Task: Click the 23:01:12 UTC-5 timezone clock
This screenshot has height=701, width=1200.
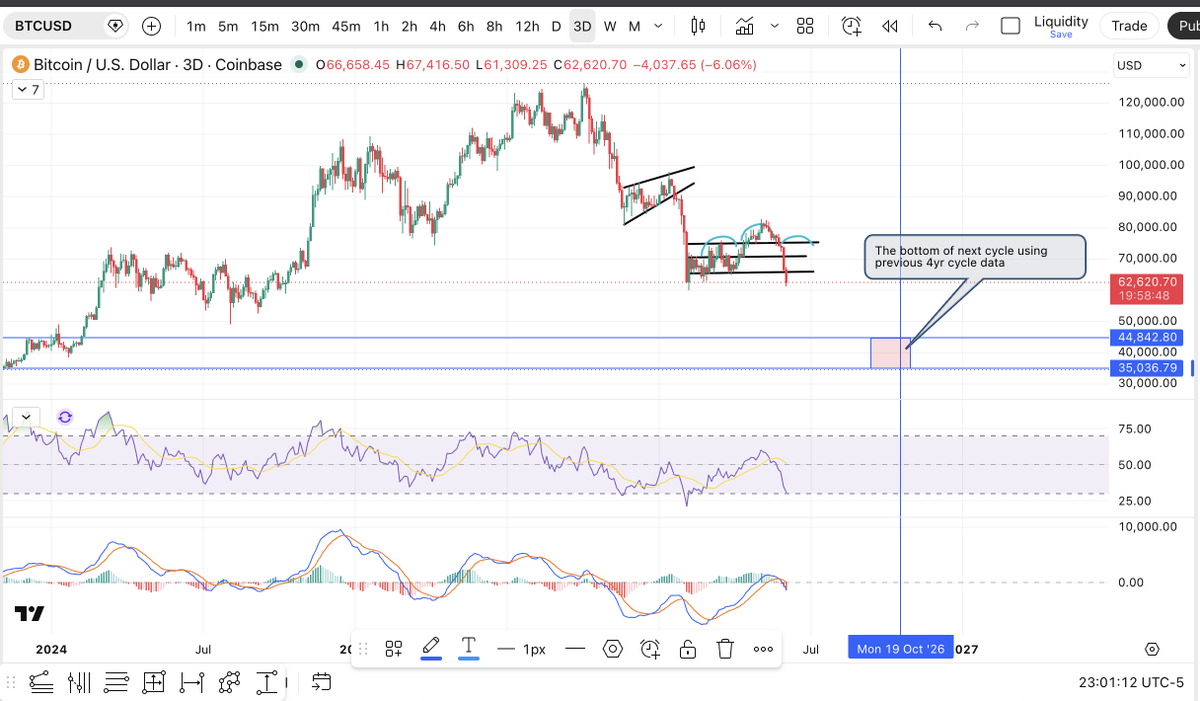Action: click(1132, 683)
